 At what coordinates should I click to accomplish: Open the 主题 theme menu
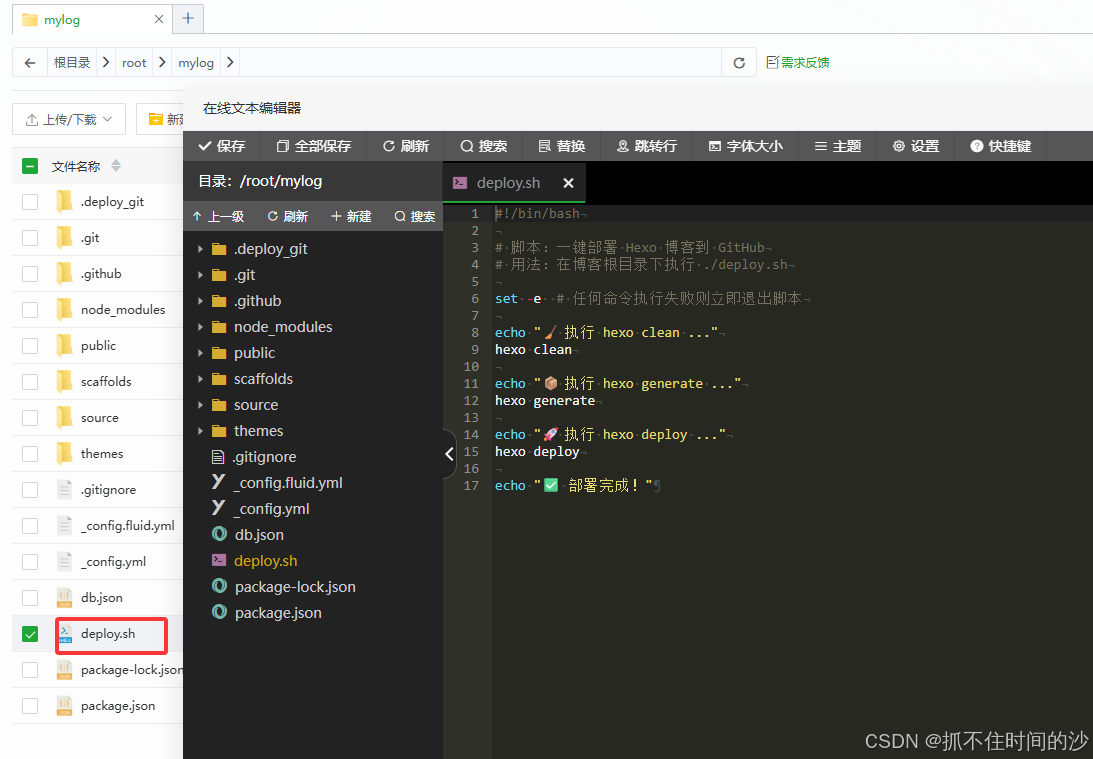point(838,146)
